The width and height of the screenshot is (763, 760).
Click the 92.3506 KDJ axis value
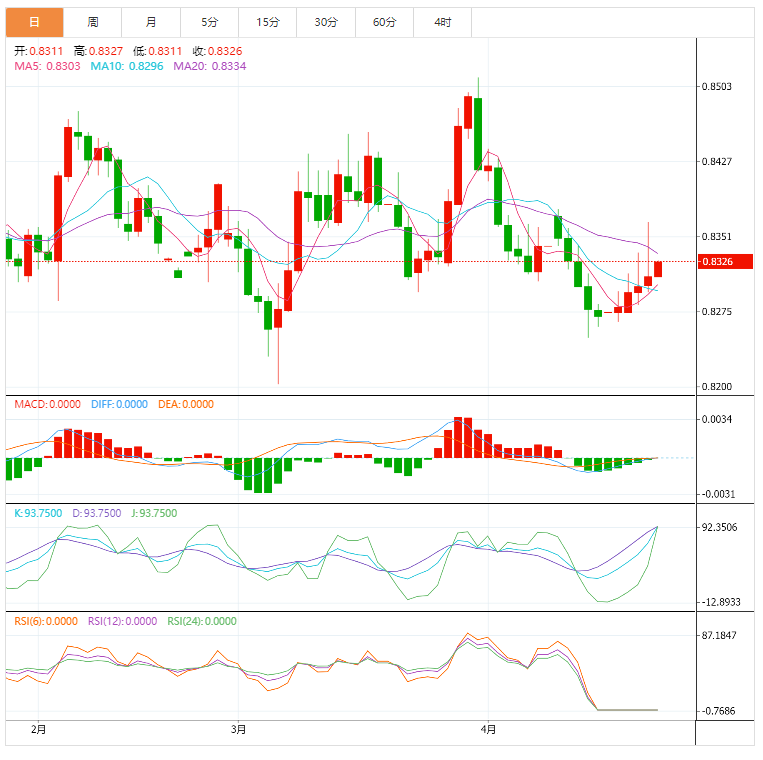point(719,527)
